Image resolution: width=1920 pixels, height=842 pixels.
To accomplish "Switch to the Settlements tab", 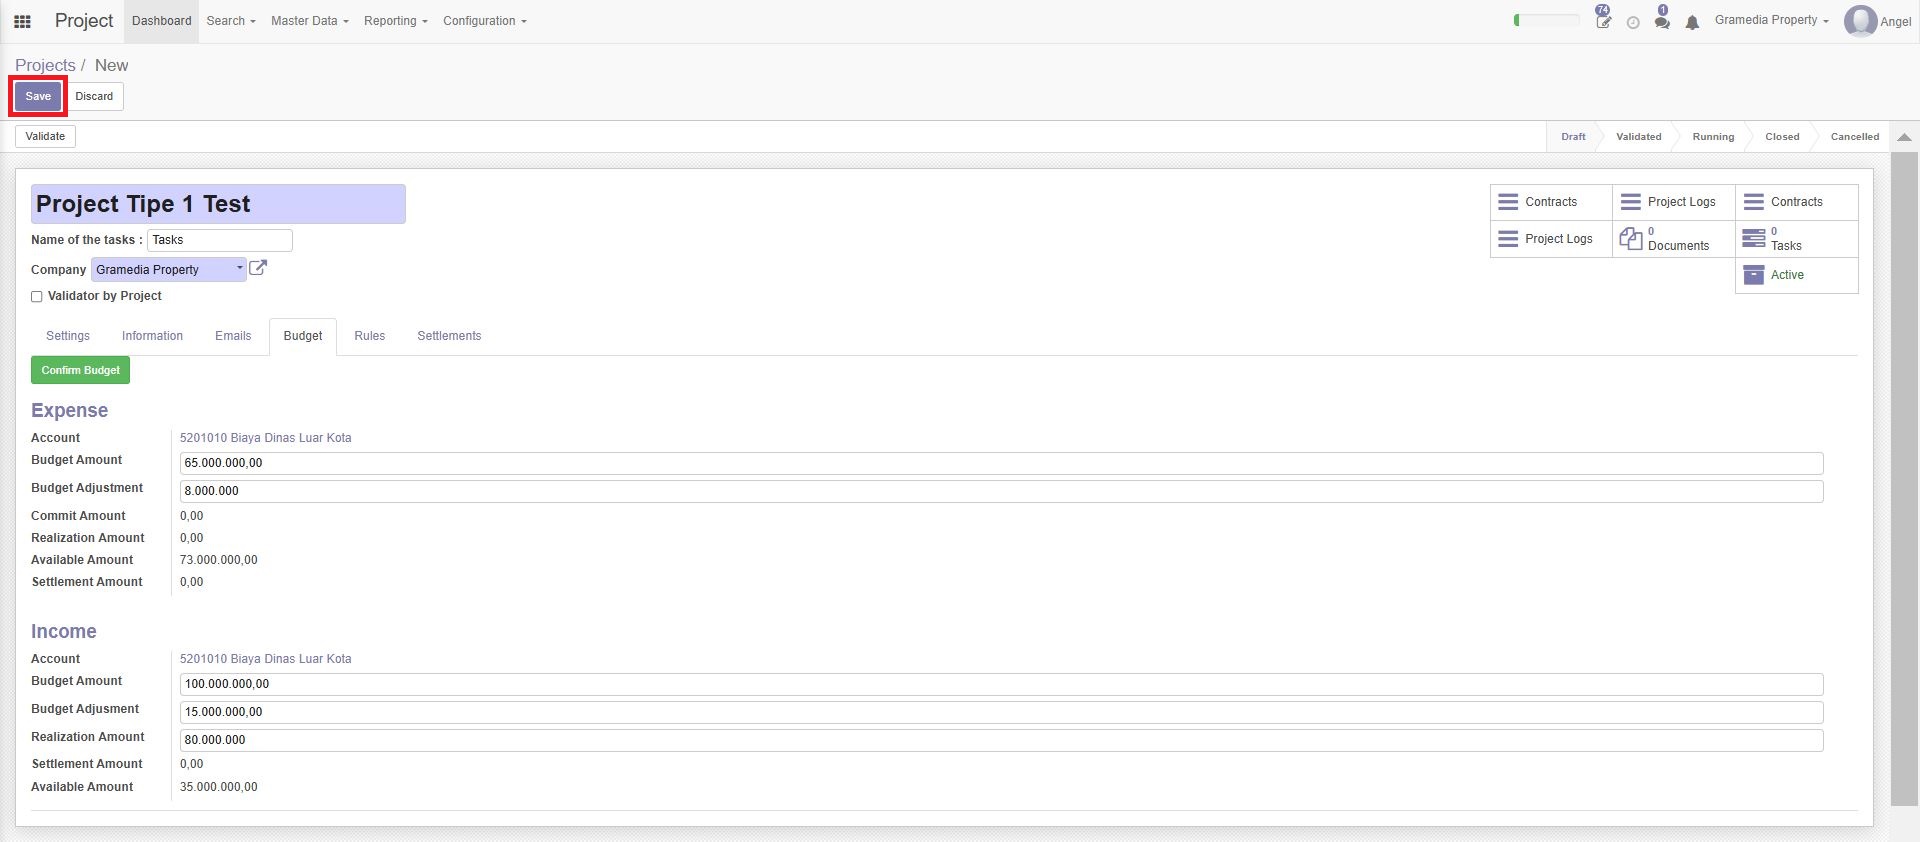I will 449,336.
